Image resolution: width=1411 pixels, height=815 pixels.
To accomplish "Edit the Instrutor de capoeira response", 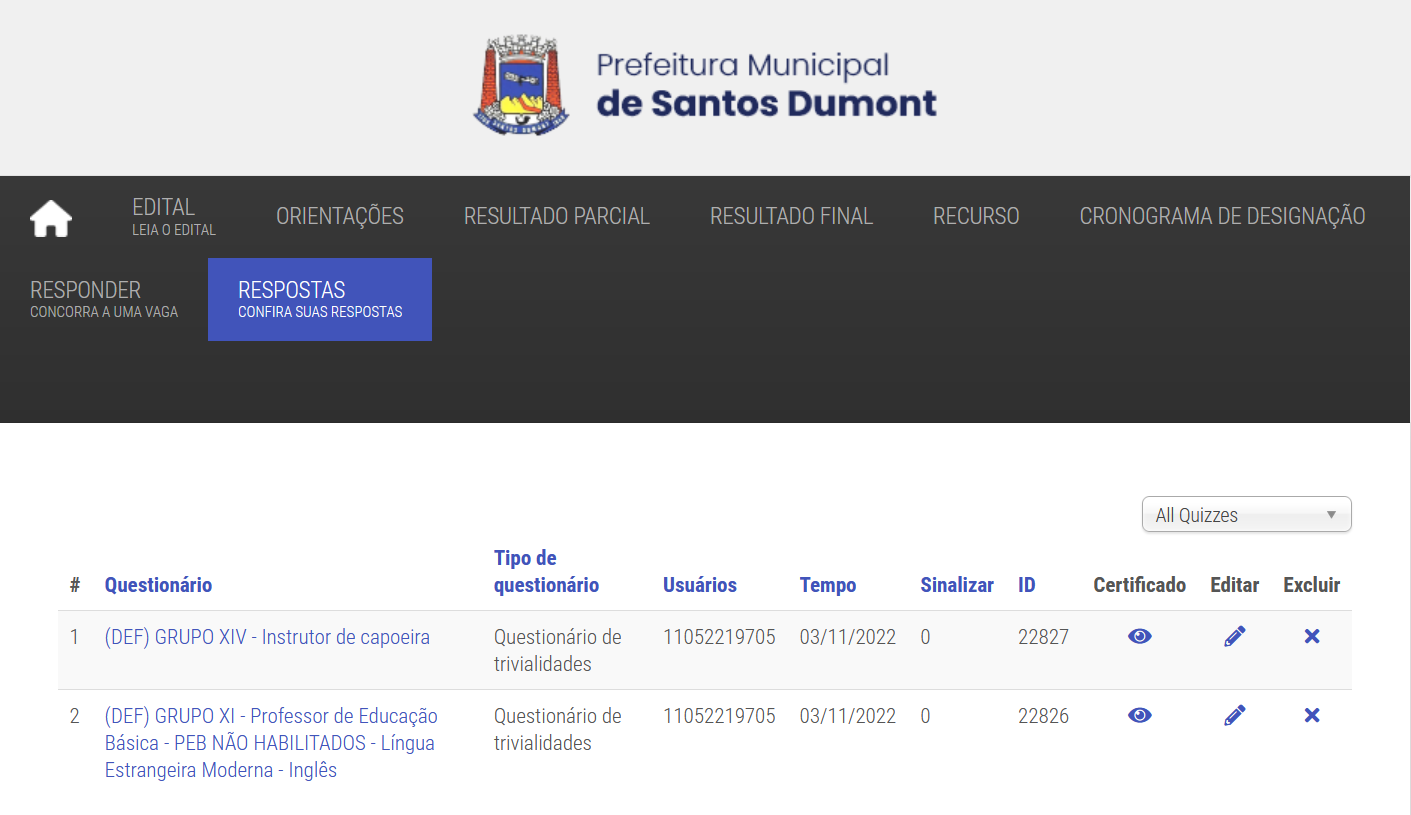I will coord(1234,637).
